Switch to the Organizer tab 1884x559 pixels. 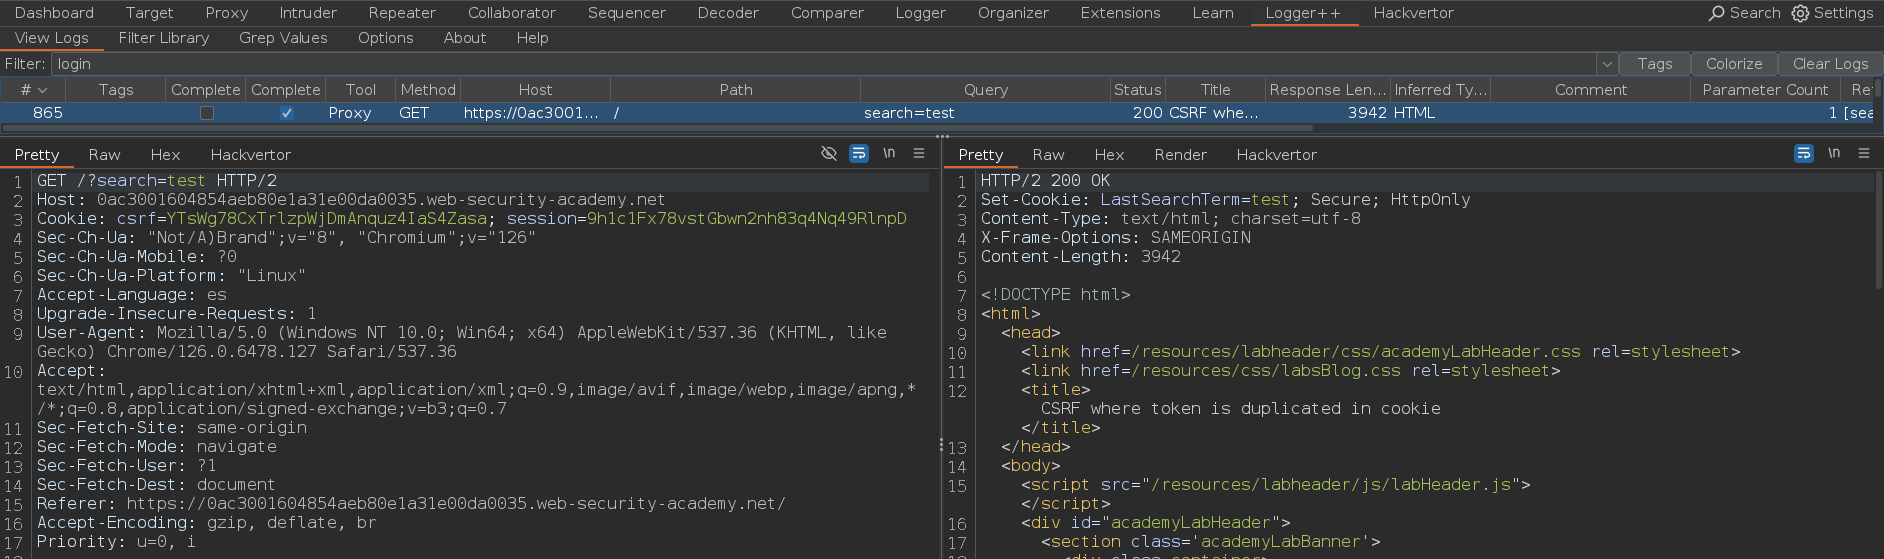pos(1013,13)
